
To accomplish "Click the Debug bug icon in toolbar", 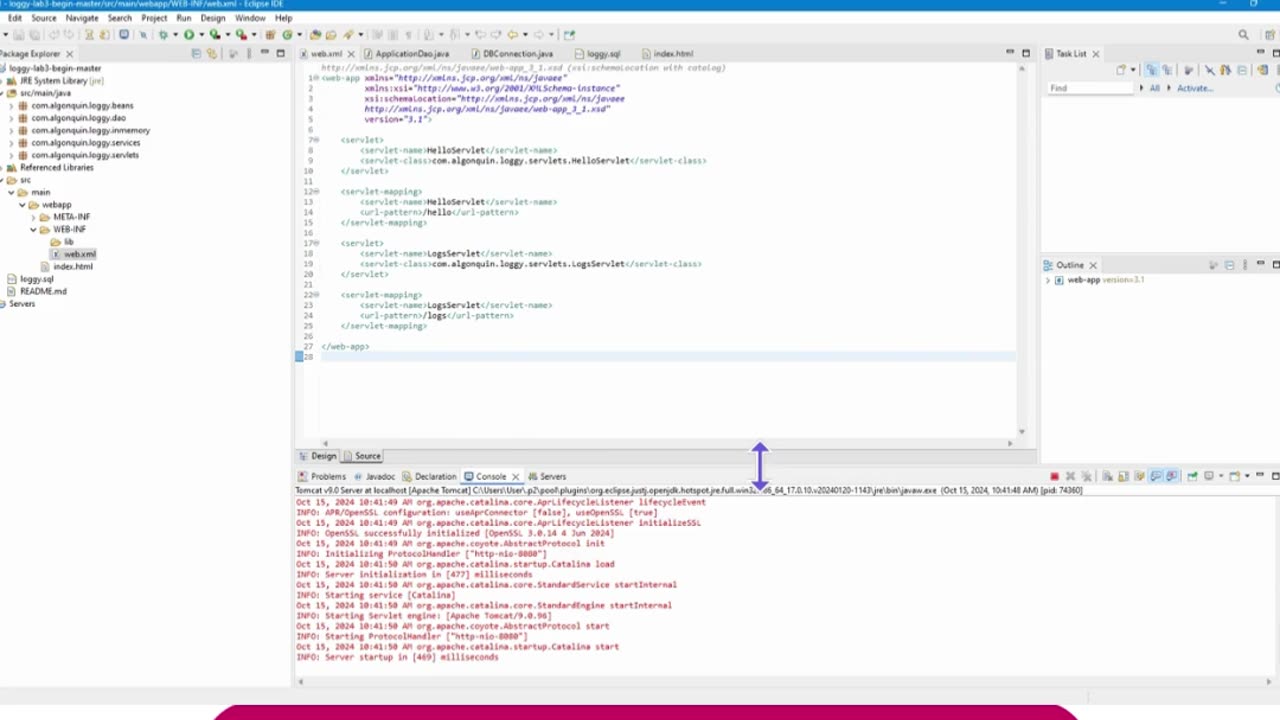I will tap(163, 35).
